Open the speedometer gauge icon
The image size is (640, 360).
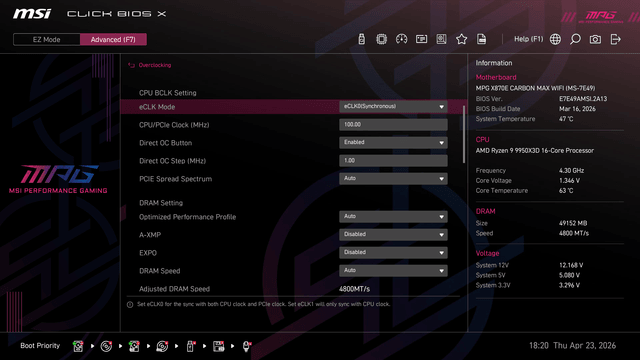(x=401, y=39)
